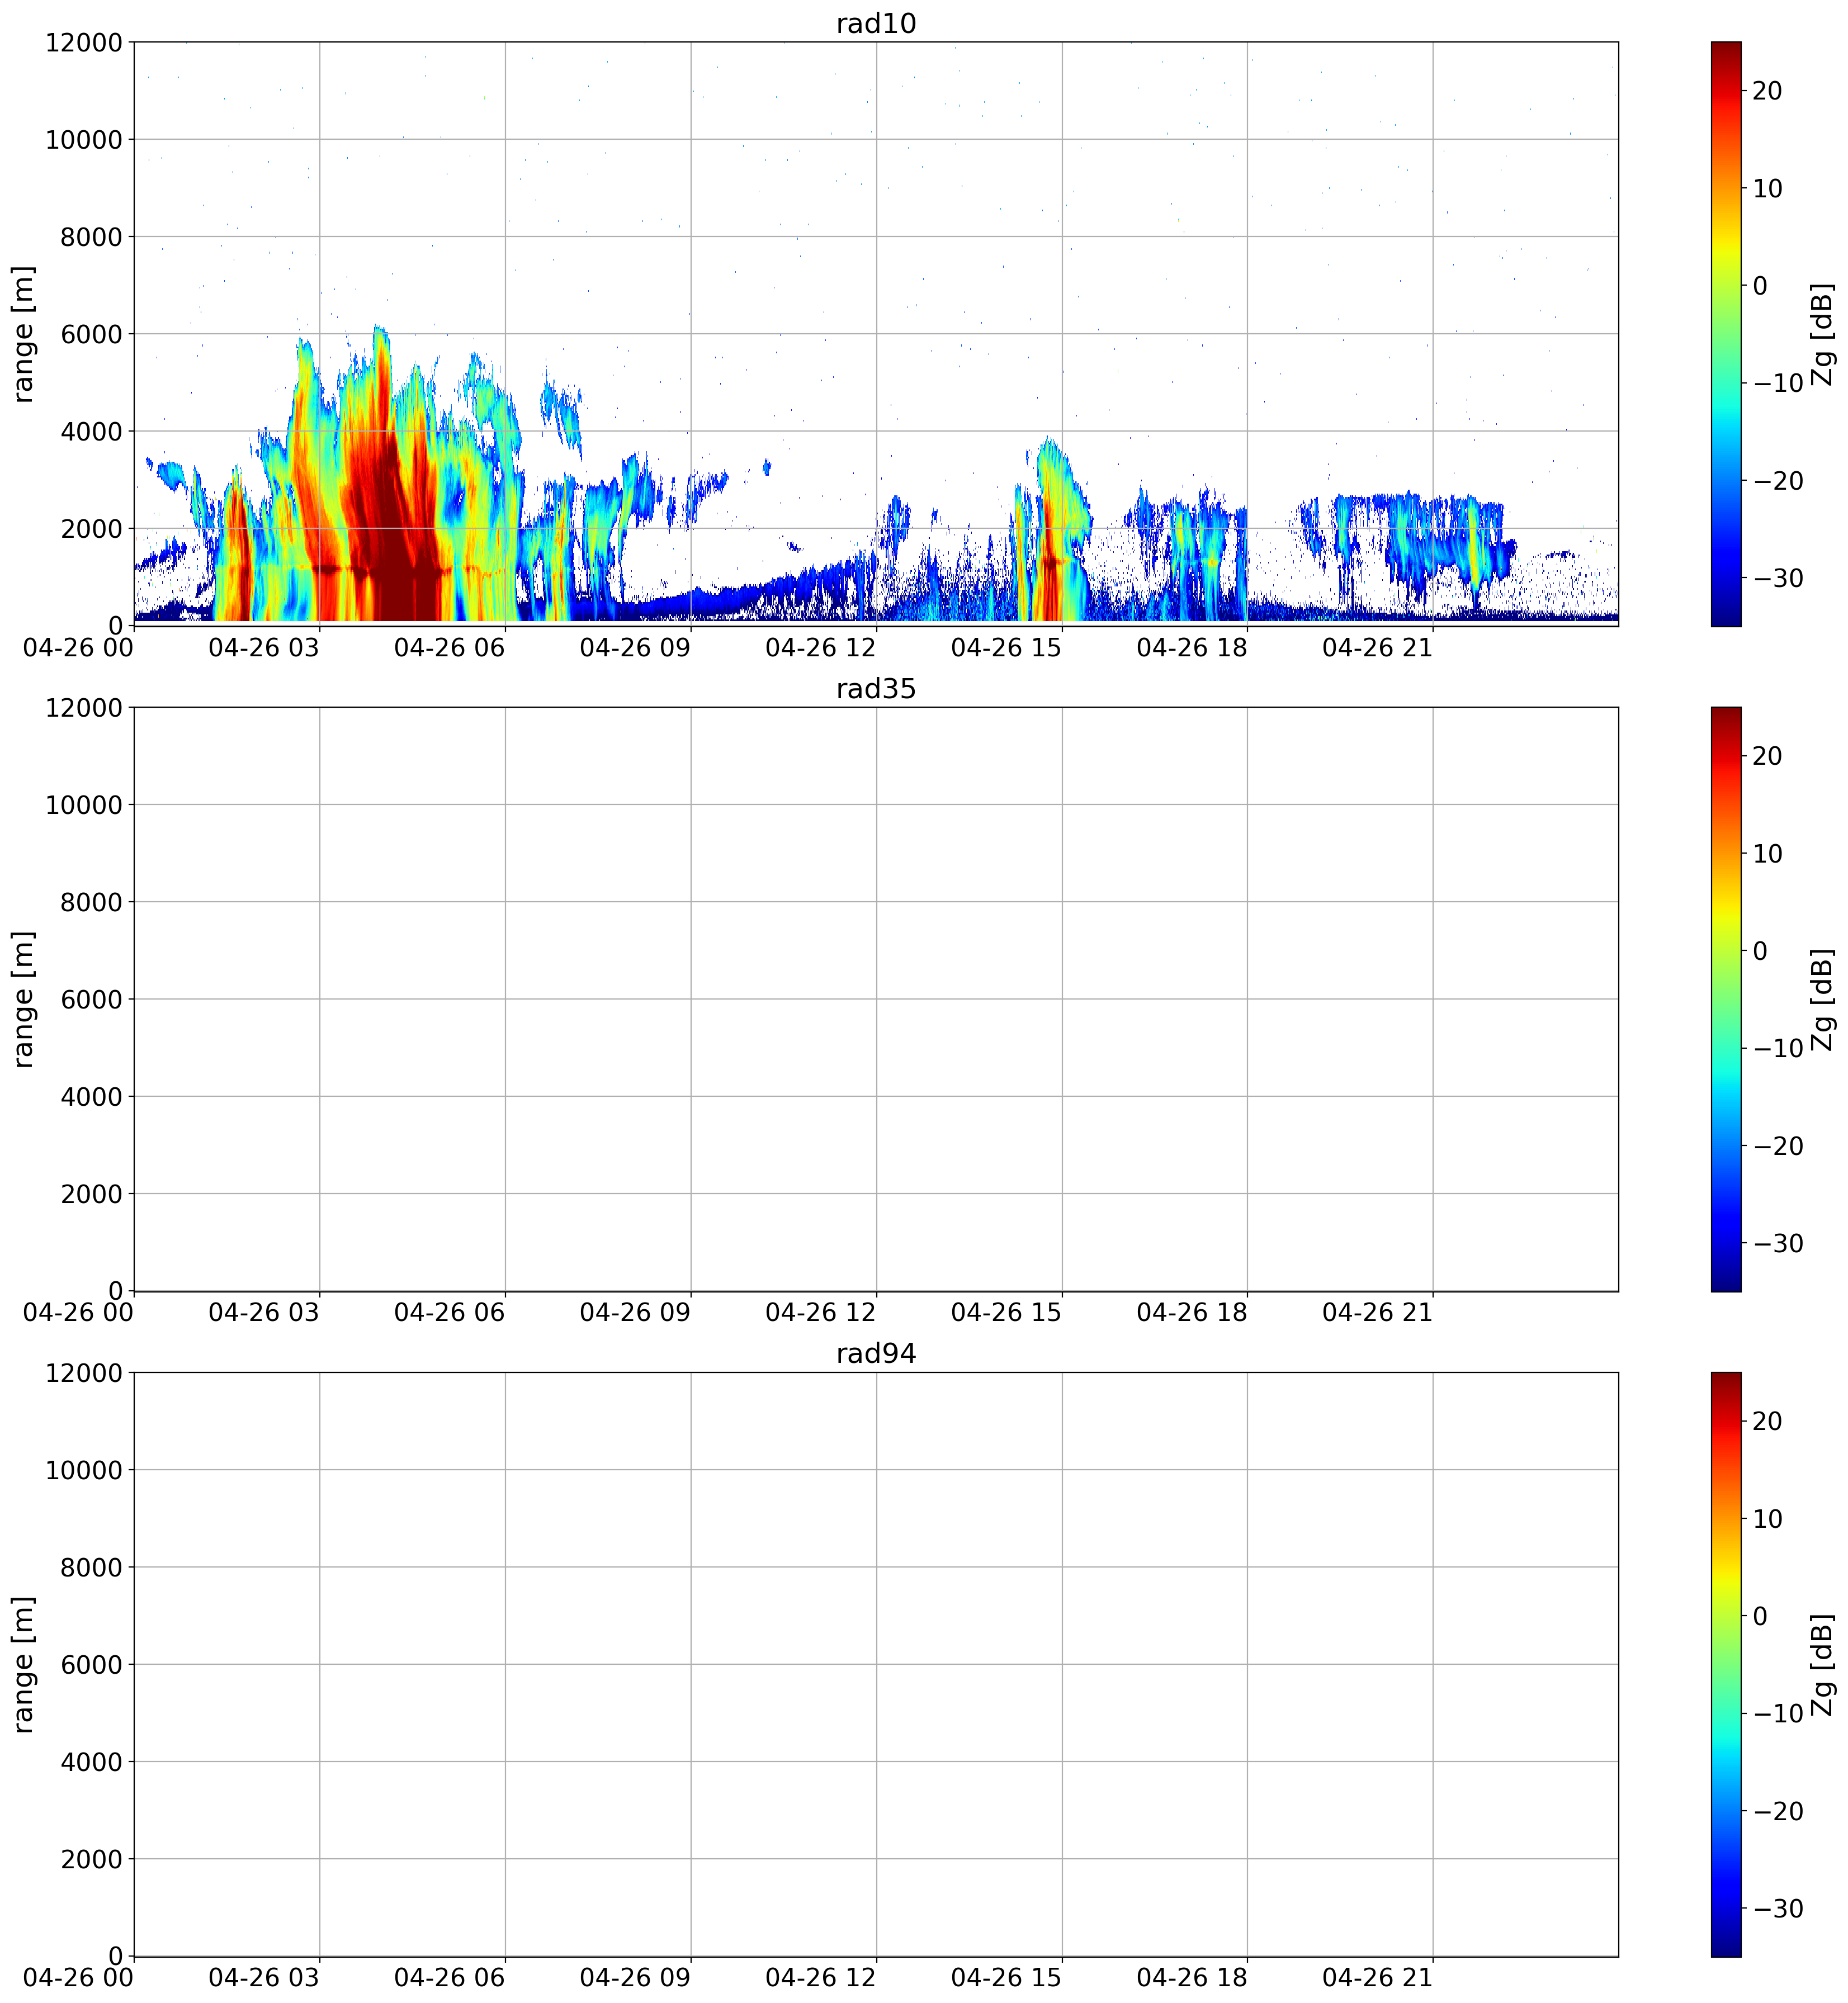Click the rad94 panel's 'range [m]' axis label
Viewport: 1848px width, 2003px height.
pos(23,1664)
